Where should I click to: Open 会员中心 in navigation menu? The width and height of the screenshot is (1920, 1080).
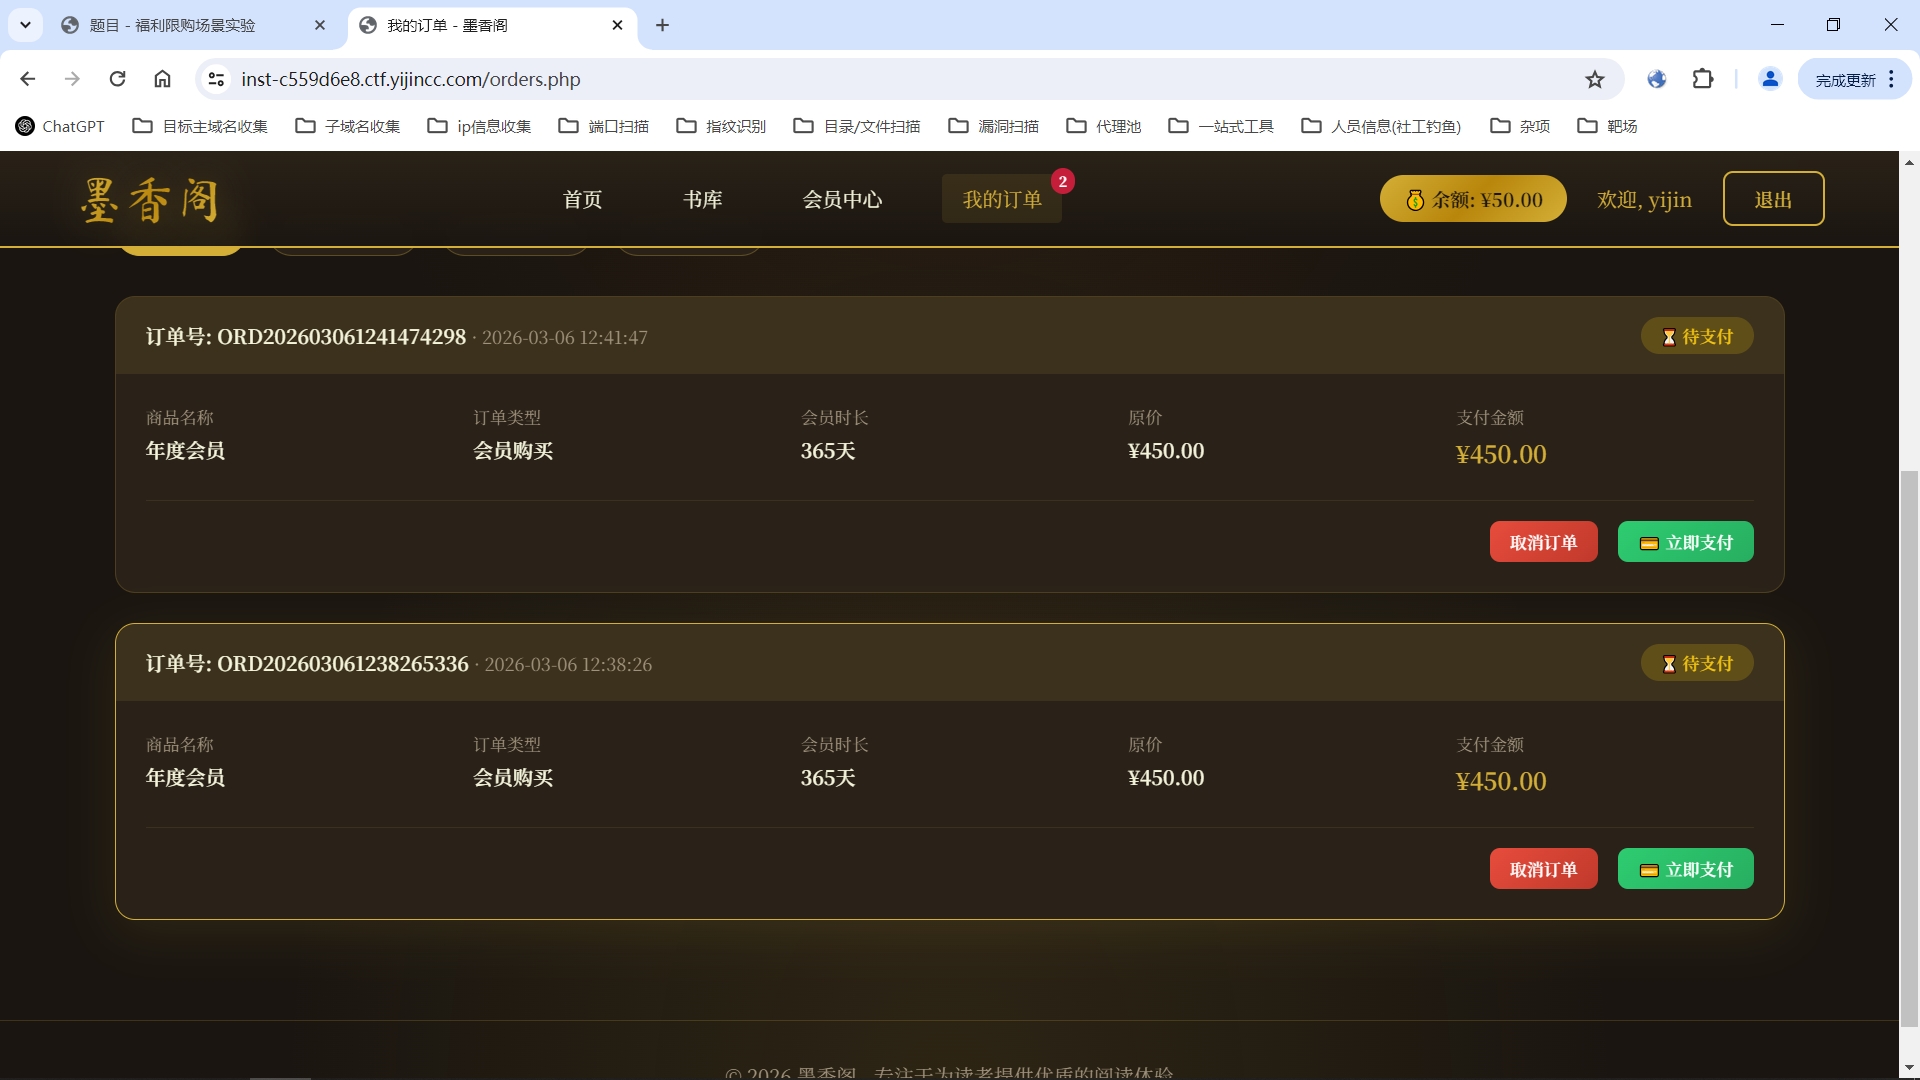coord(842,199)
